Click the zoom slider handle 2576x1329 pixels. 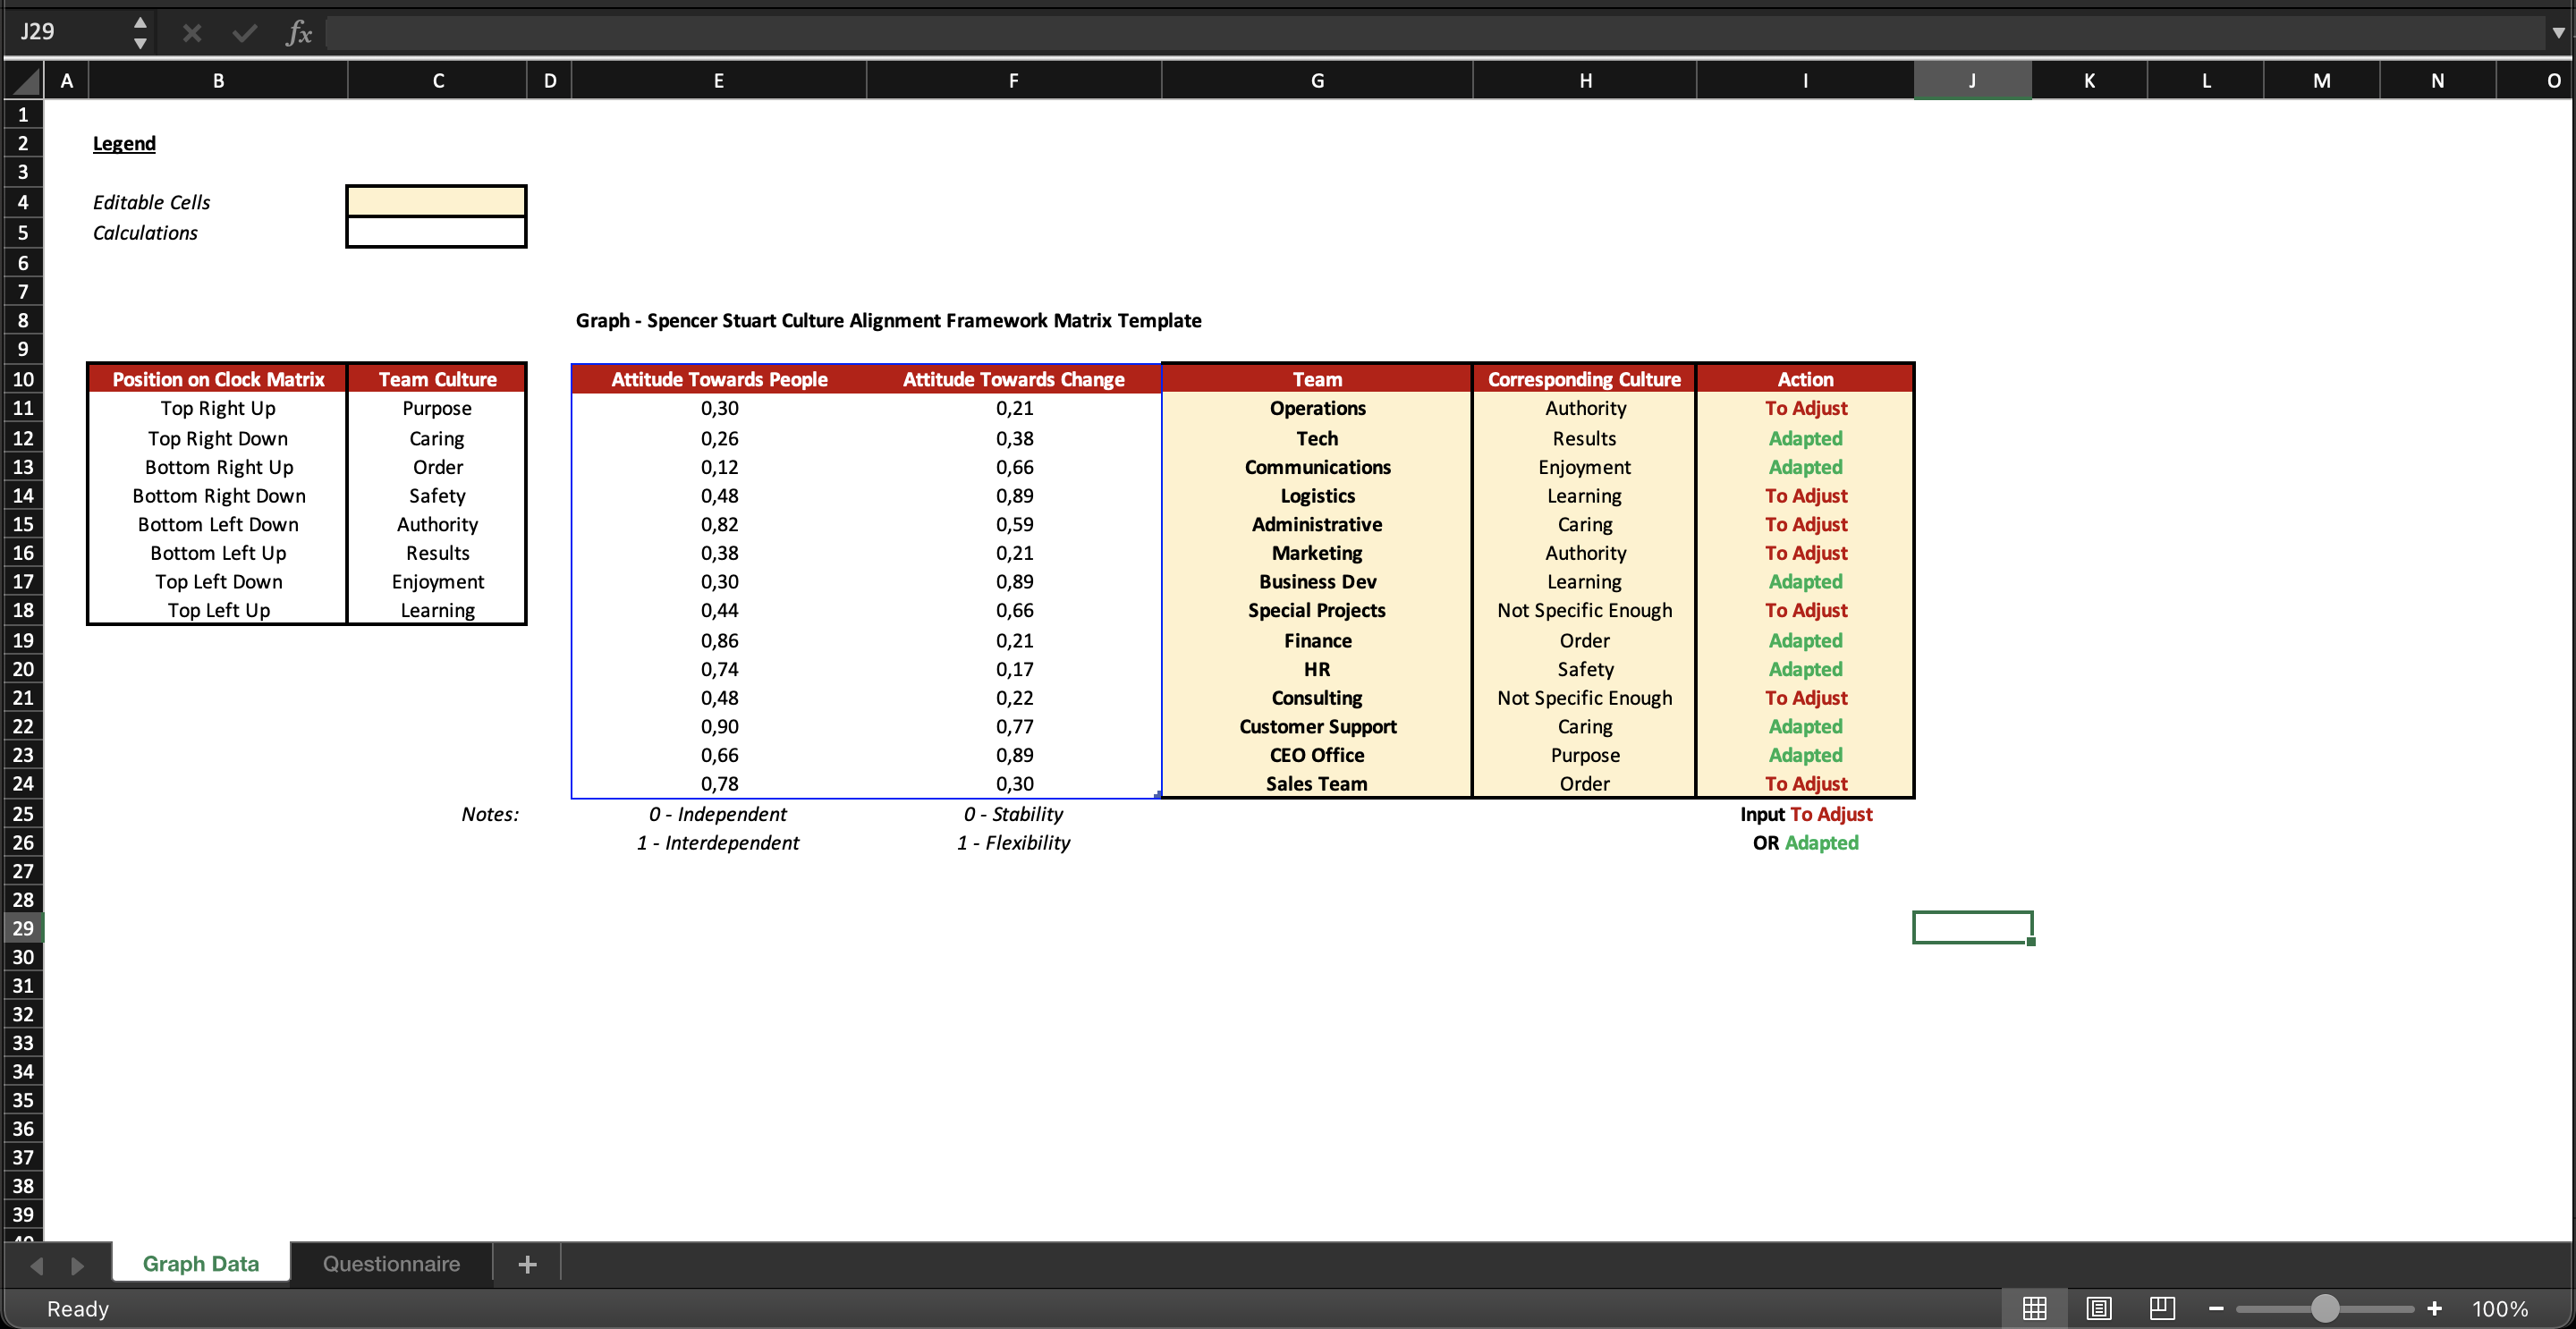(x=2325, y=1308)
